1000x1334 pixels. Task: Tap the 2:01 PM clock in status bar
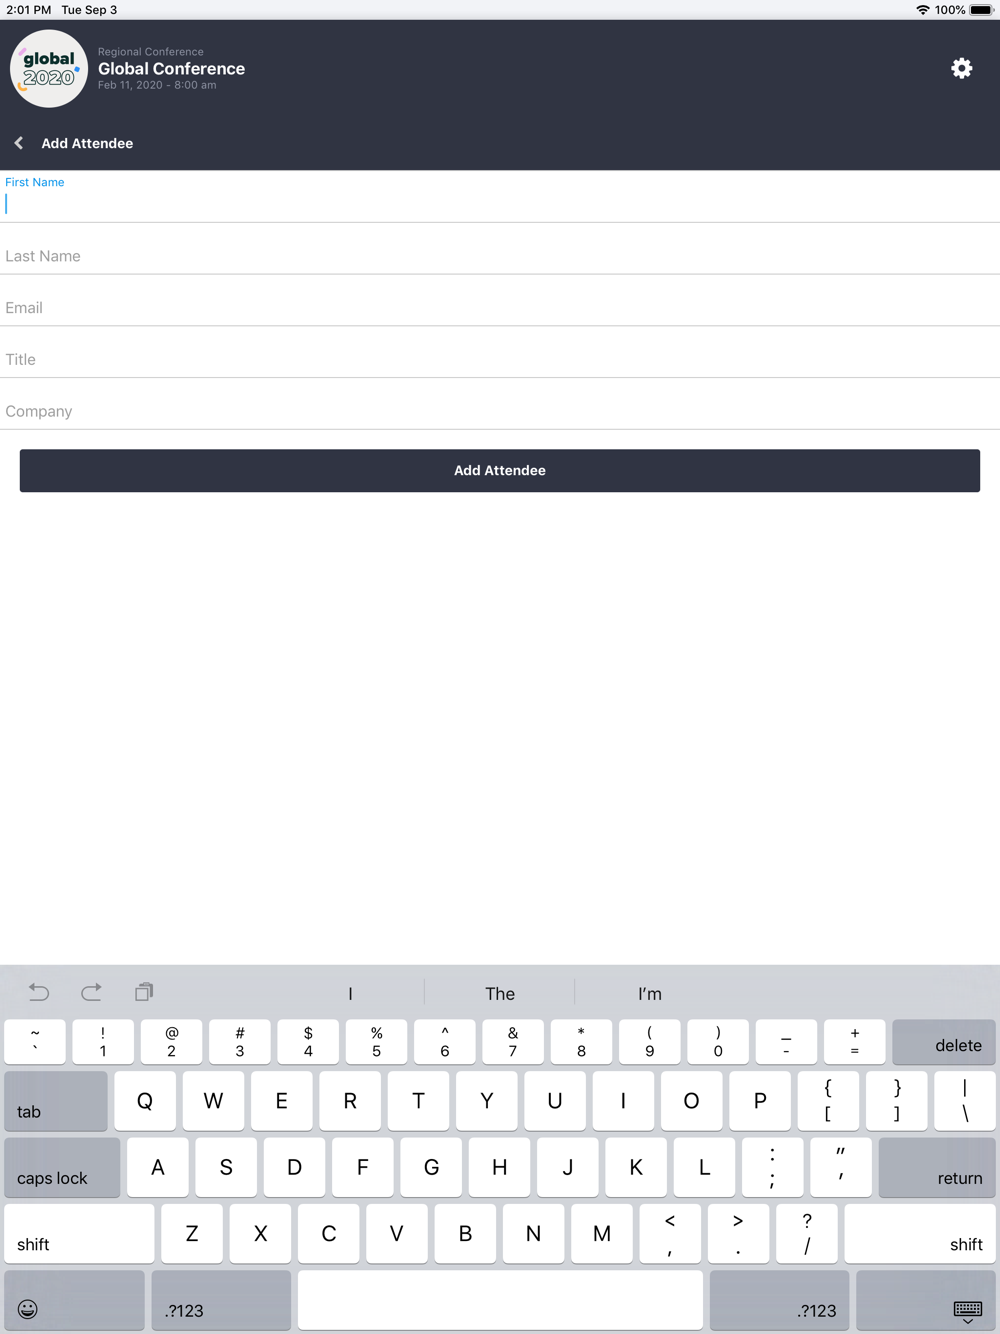pos(29,10)
